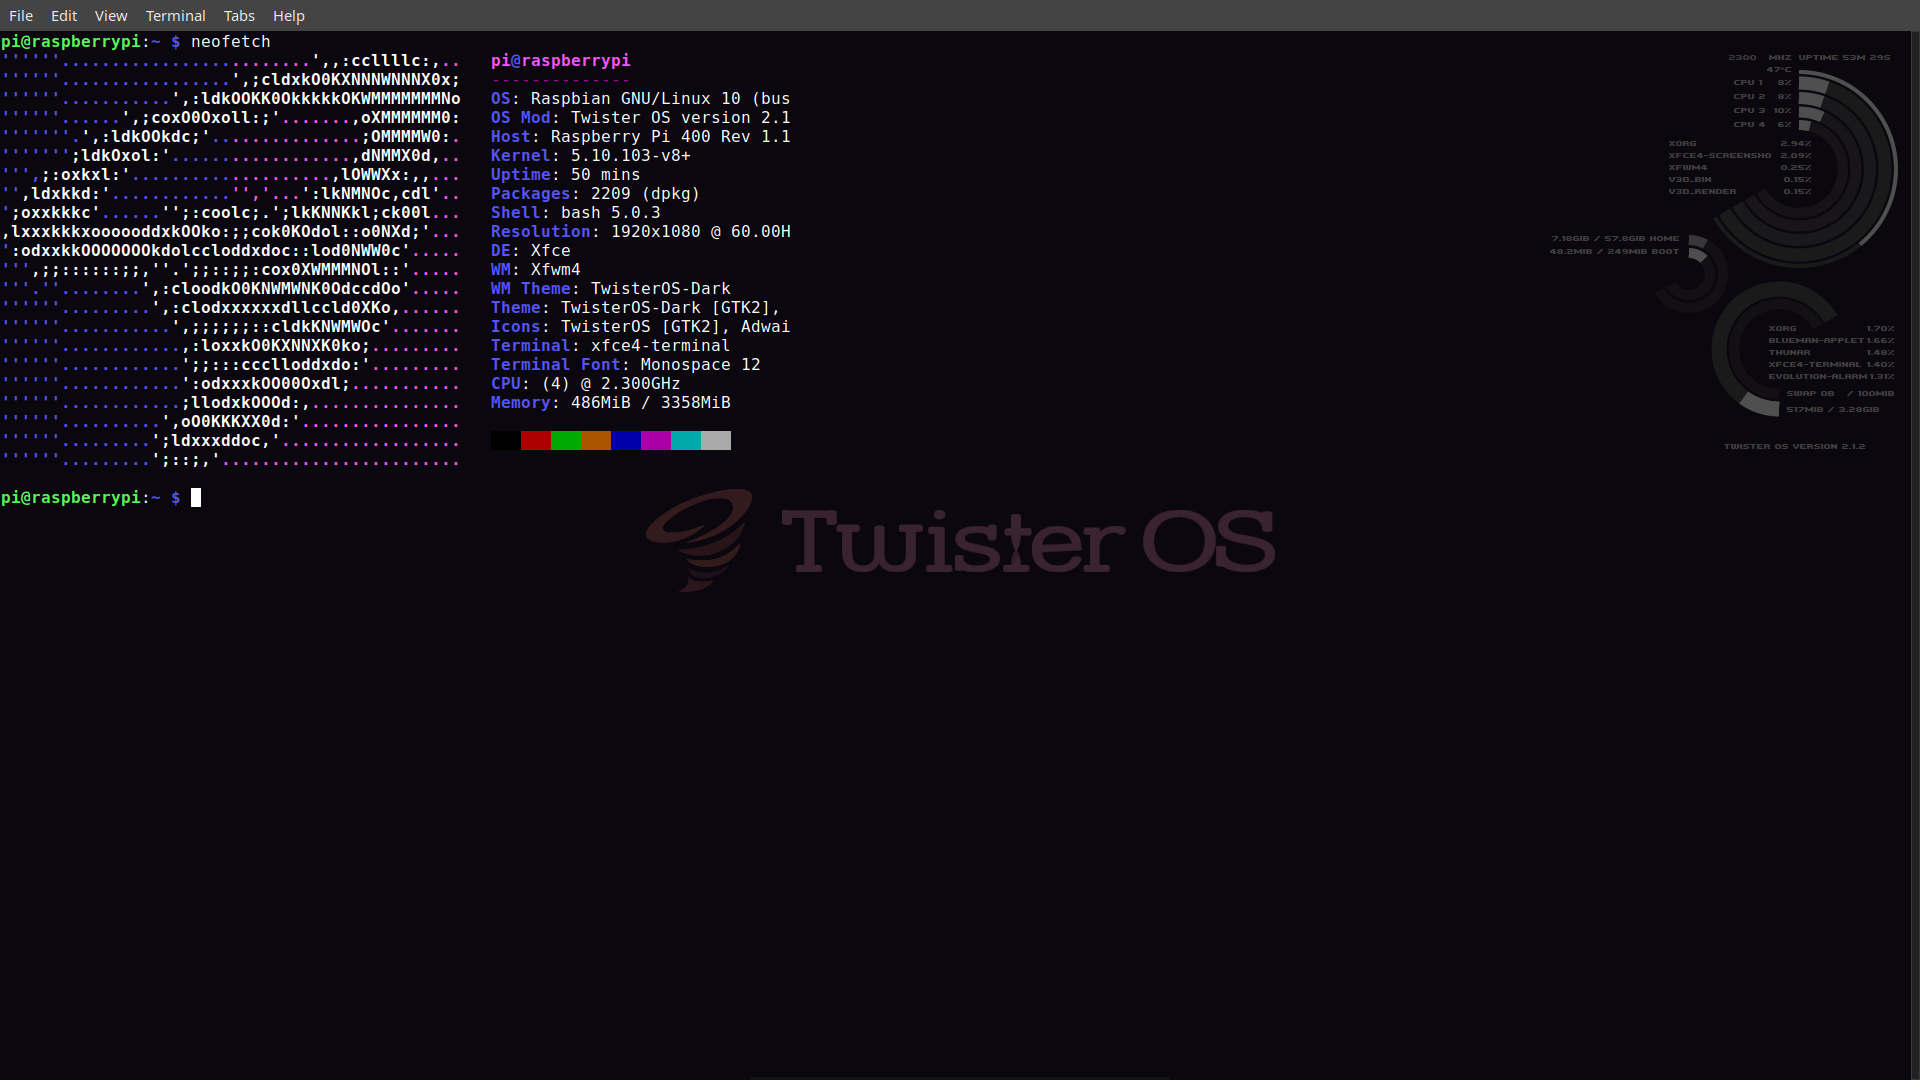
Task: Click the 'EVOLUTION-ALARM' process in memory list
Action: click(1817, 377)
